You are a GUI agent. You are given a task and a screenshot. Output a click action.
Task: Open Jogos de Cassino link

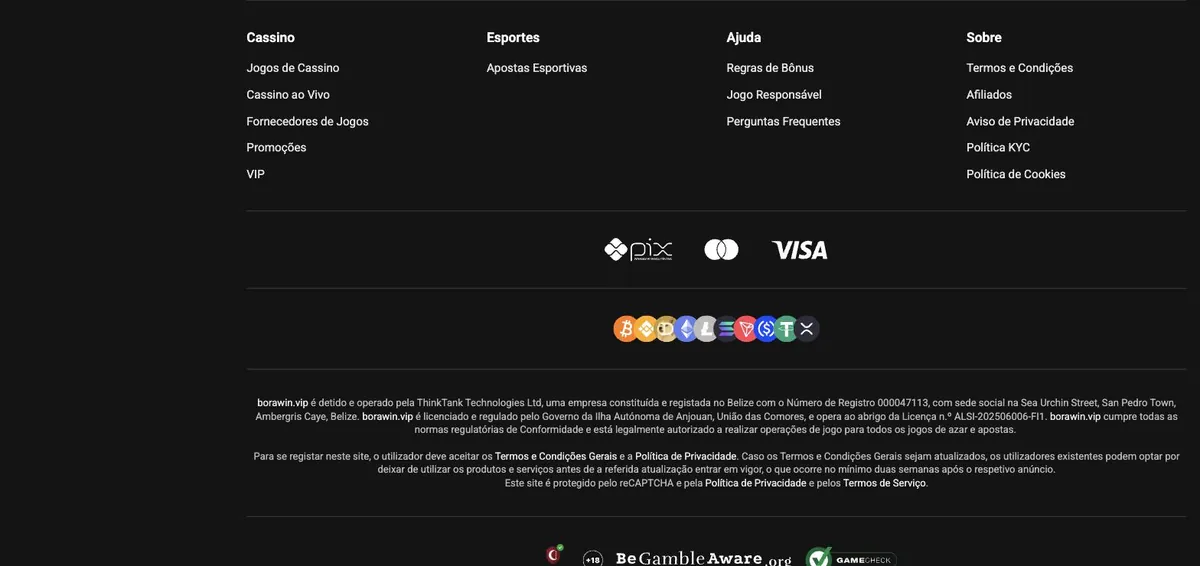(293, 68)
